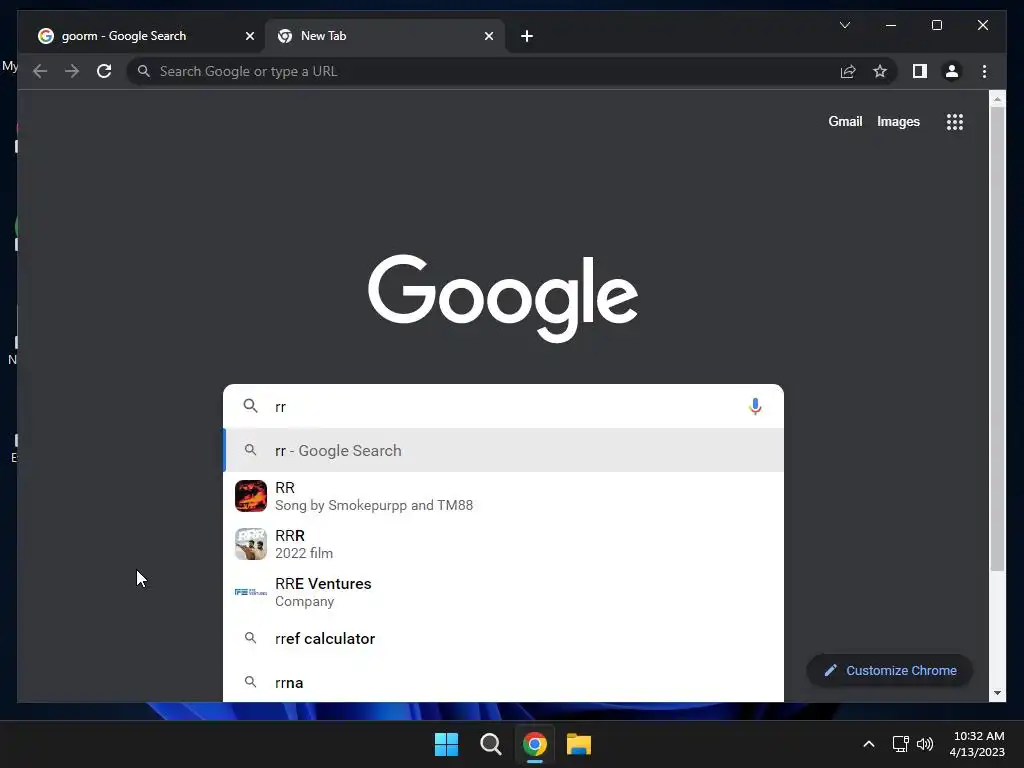Show hidden system tray icons
The width and height of the screenshot is (1024, 768).
(x=869, y=744)
